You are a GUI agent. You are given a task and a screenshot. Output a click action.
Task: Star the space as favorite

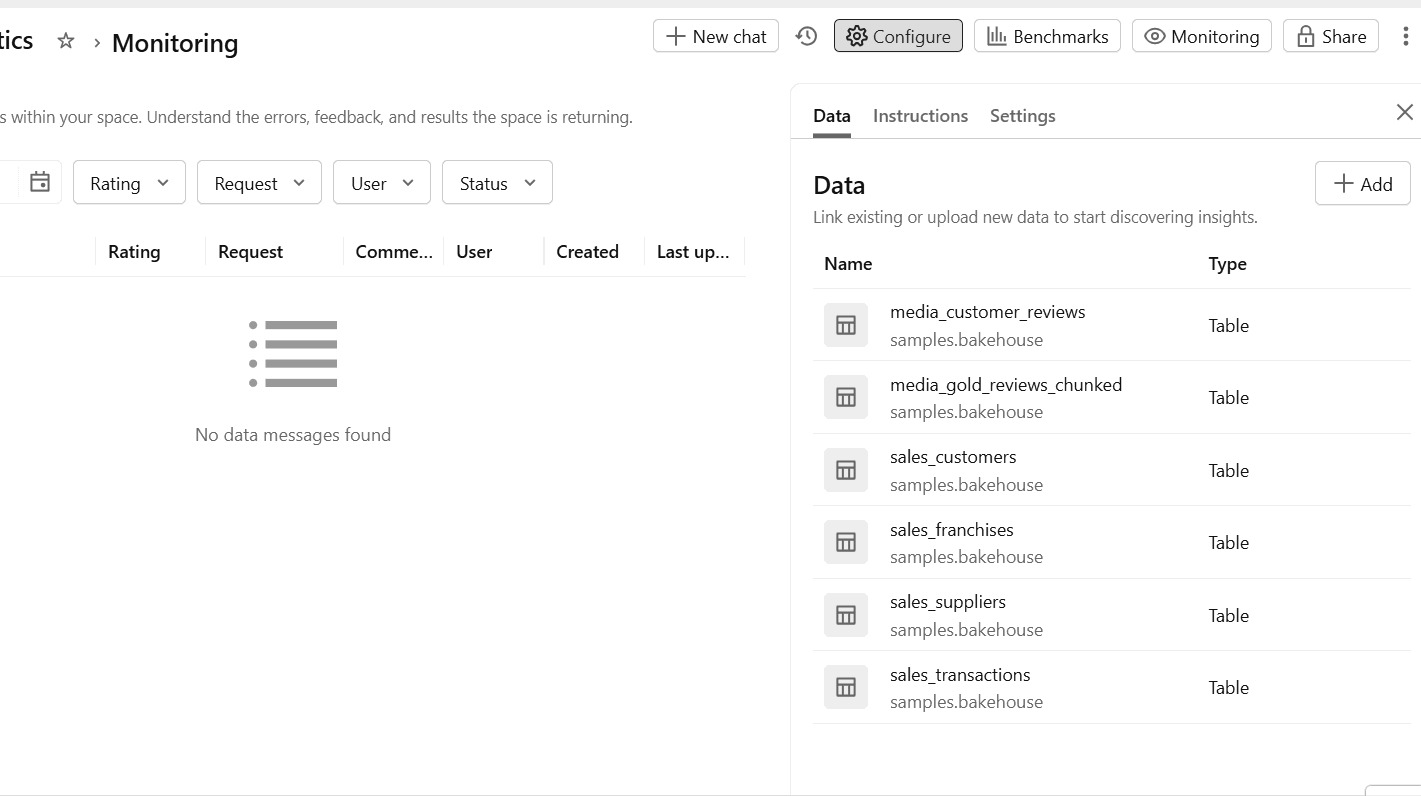65,41
